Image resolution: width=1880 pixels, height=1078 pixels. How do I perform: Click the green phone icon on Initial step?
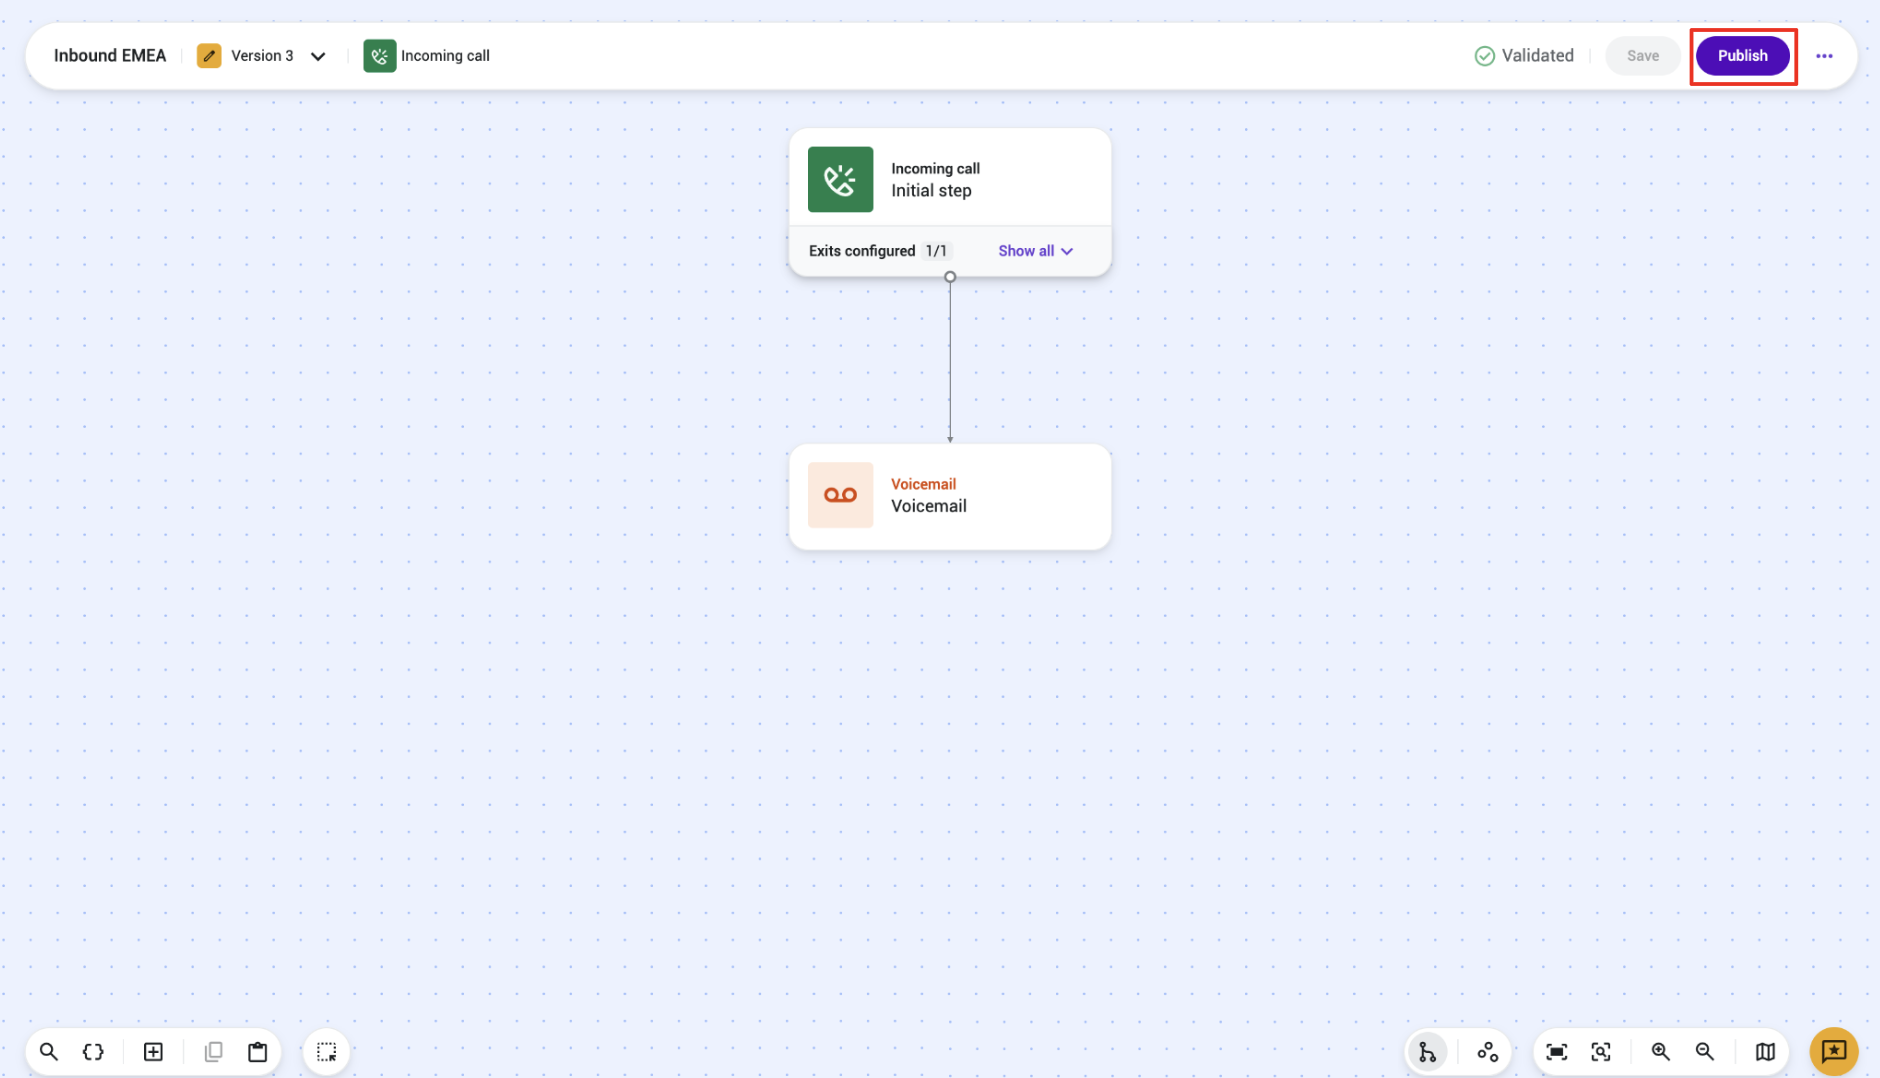pyautogui.click(x=840, y=180)
